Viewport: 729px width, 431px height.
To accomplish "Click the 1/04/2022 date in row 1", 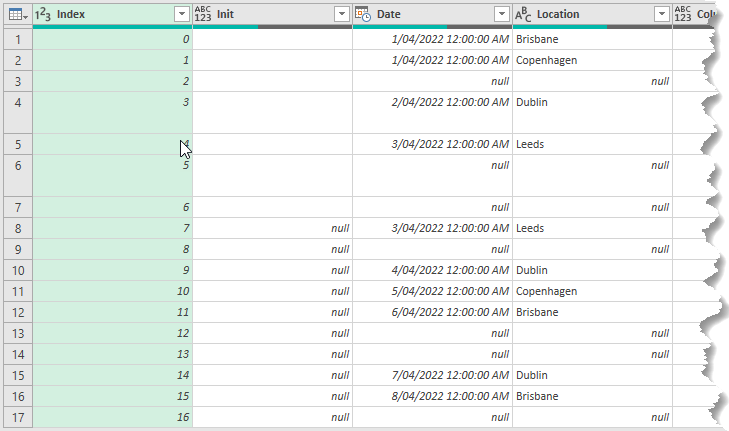I will [x=432, y=39].
